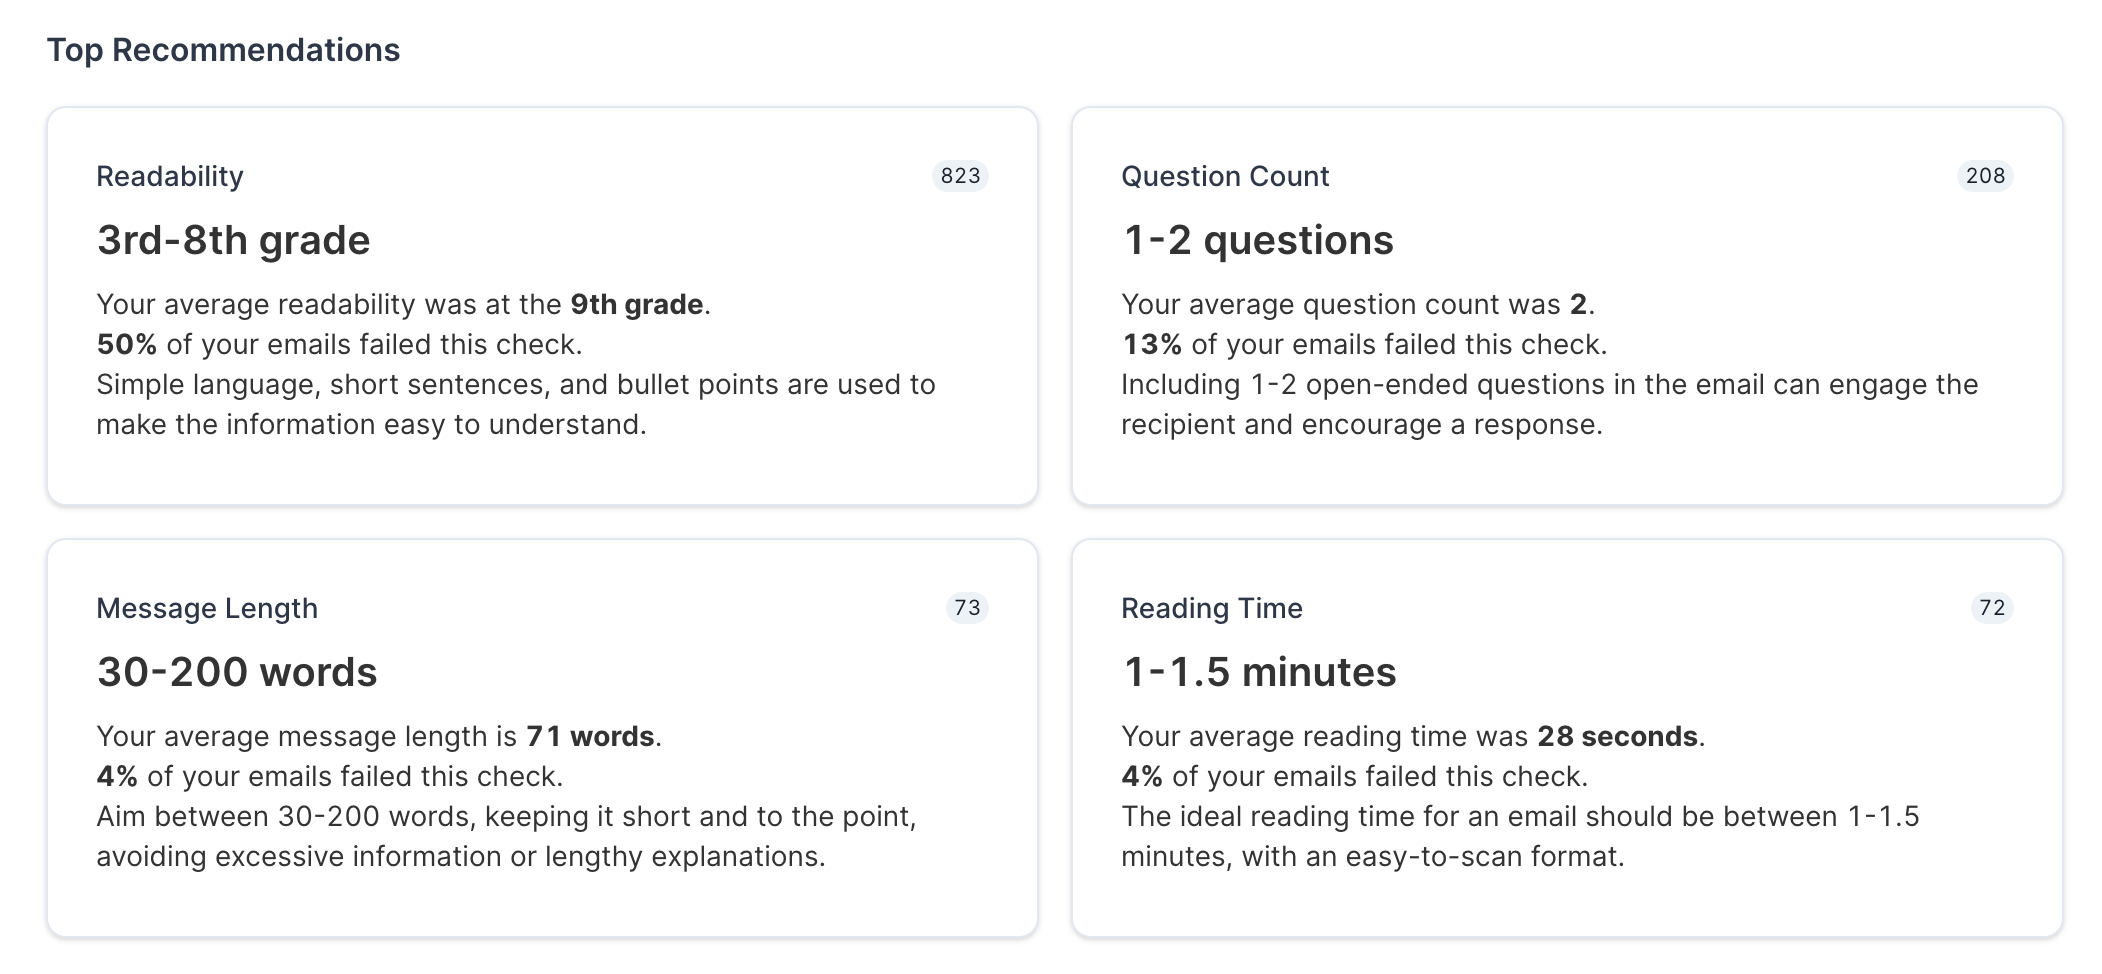Open the Readability recommendation card
The image size is (2102, 974).
click(x=542, y=306)
